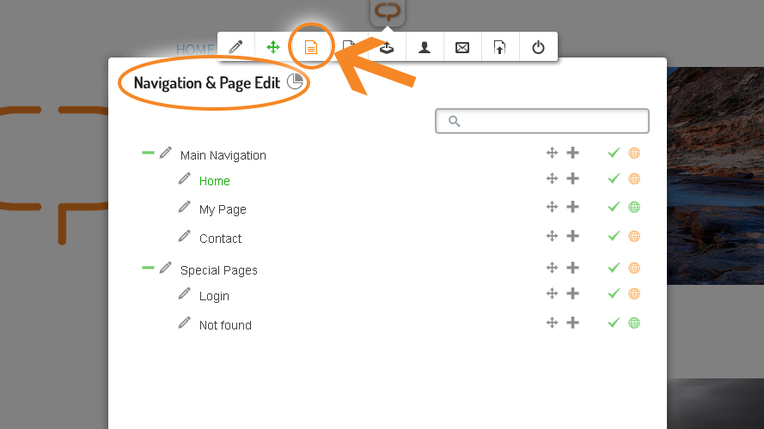This screenshot has width=764, height=429.
Task: Open the Not found page entry
Action: [225, 325]
